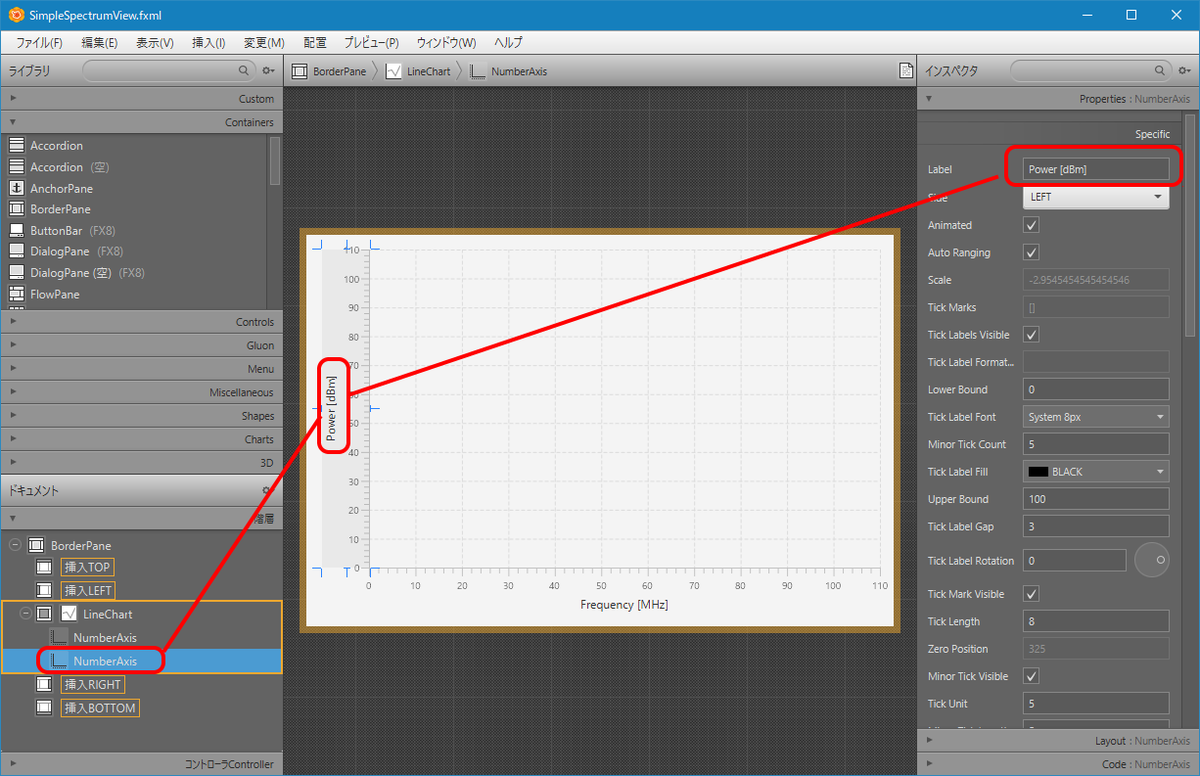Select the FlowPane library icon
The image size is (1200, 776).
[x=16, y=294]
